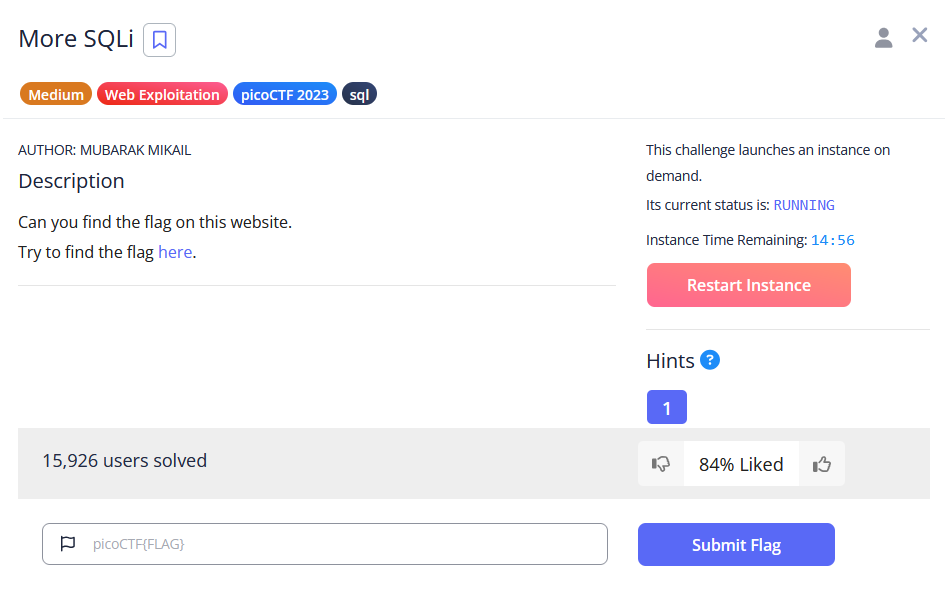The image size is (950, 602).
Task: Click the RUNNING instance status text
Action: click(804, 205)
